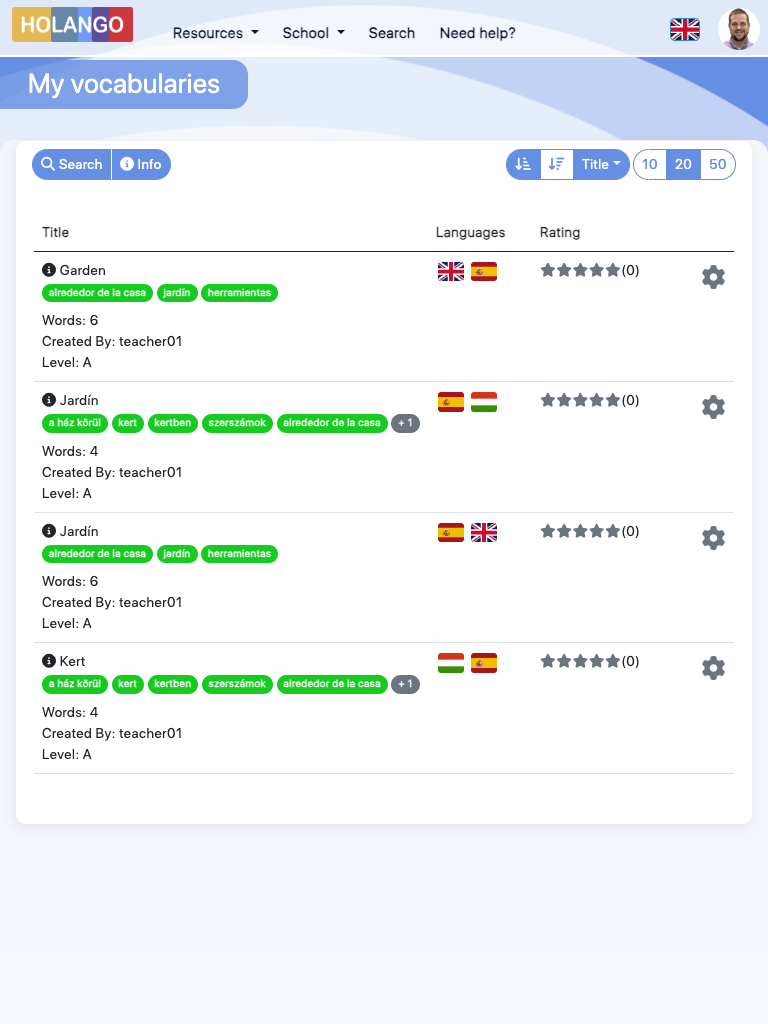Screen dimensions: 768x1024
Task: Click the Search button in the vocabulary toolbar
Action: [72, 165]
